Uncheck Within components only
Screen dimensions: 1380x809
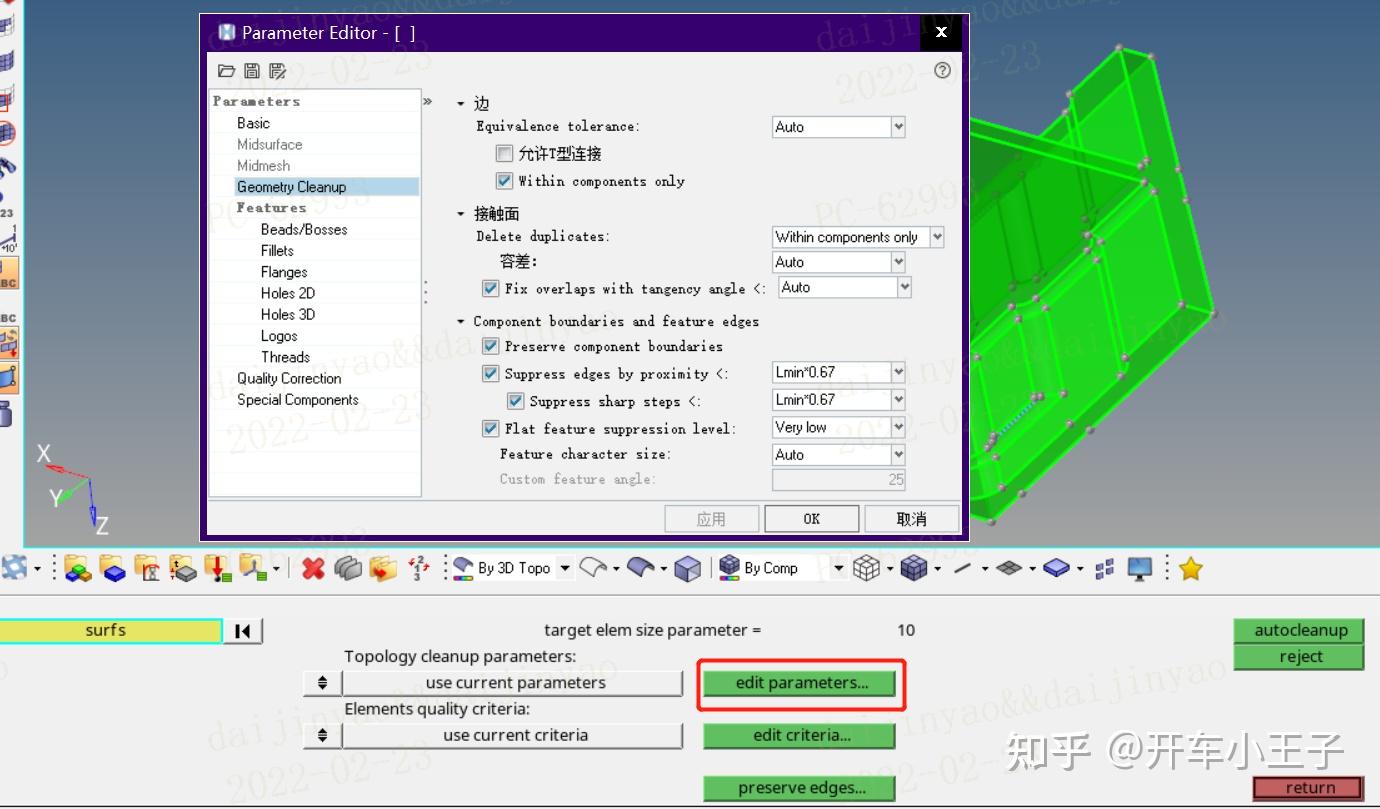coord(504,181)
